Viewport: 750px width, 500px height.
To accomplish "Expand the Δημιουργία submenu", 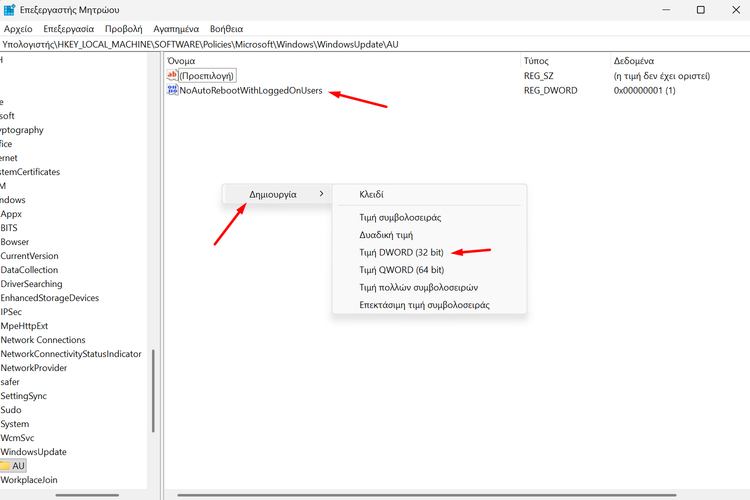I will (x=274, y=194).
